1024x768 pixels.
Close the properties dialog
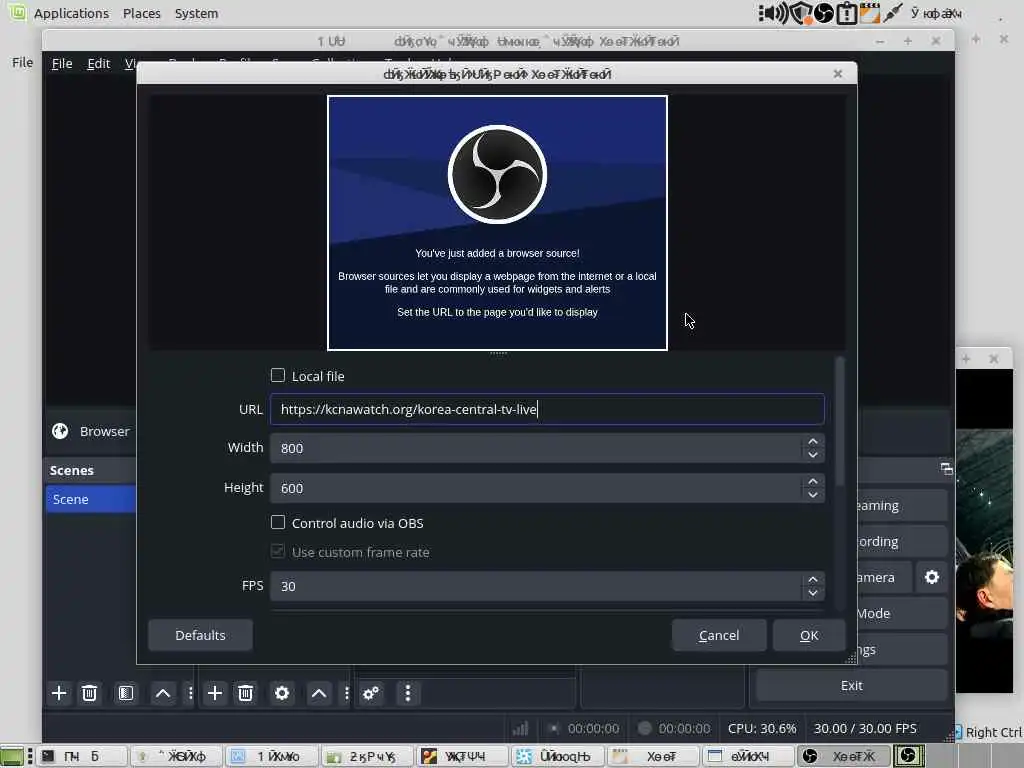tap(838, 74)
